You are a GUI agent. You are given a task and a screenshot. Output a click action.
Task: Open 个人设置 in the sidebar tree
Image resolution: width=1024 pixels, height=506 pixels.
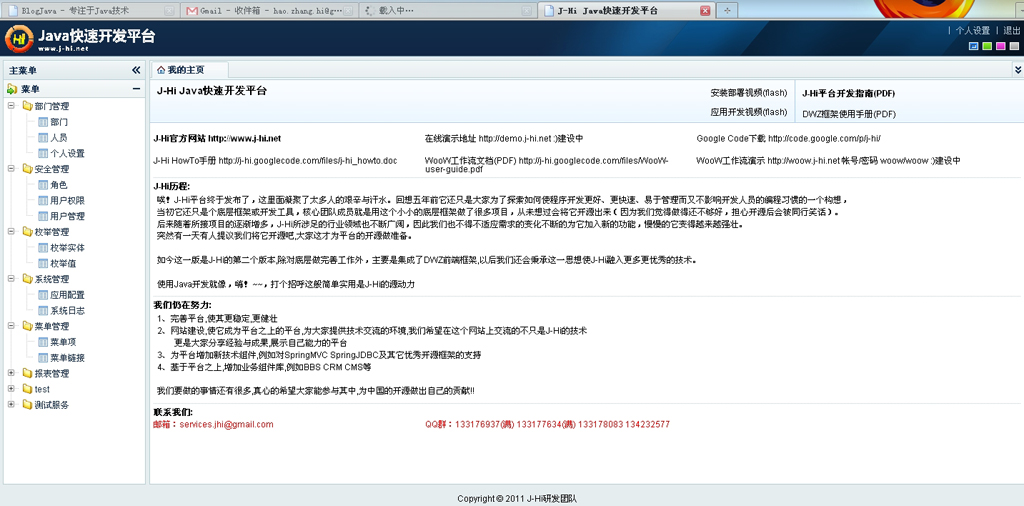(67, 153)
